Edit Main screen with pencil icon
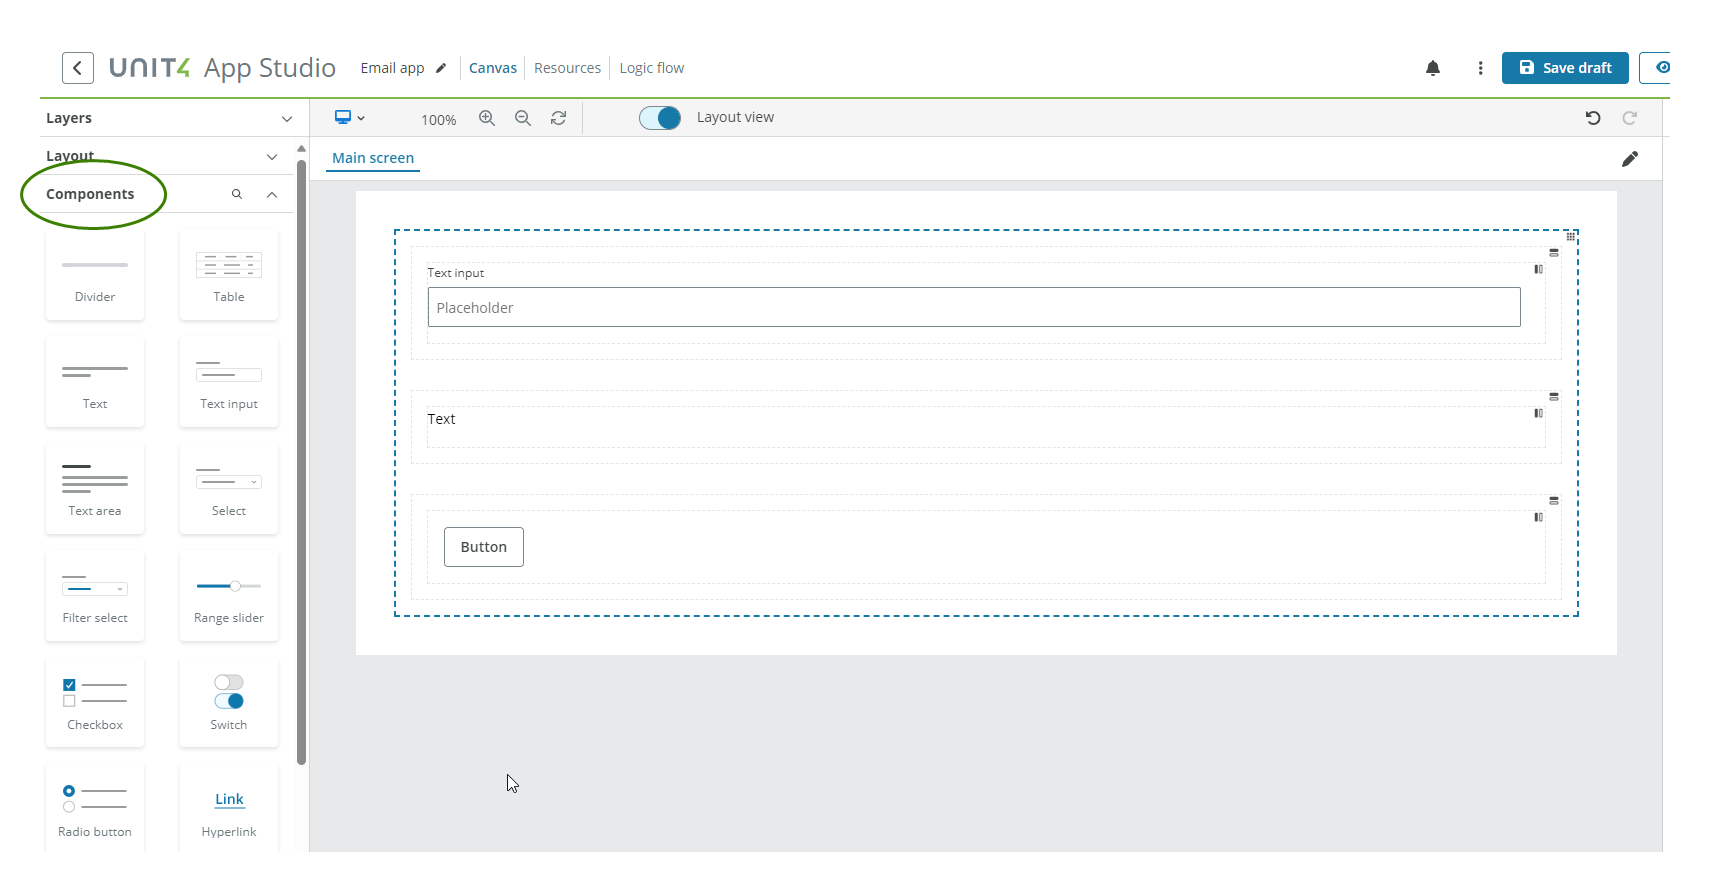Screen dimensions: 1710x892 (1630, 159)
